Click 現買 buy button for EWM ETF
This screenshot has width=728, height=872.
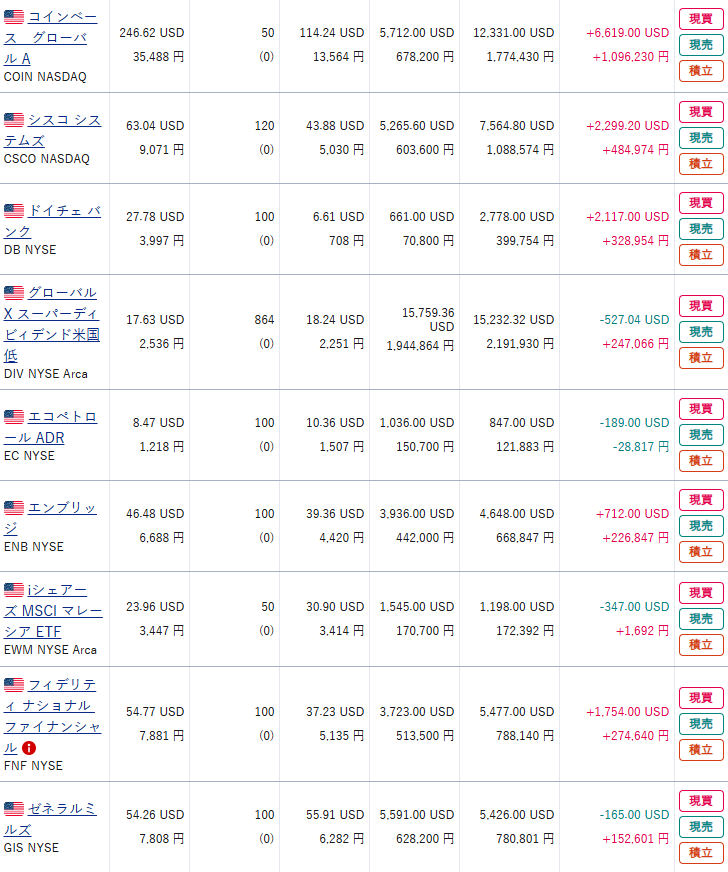701,593
